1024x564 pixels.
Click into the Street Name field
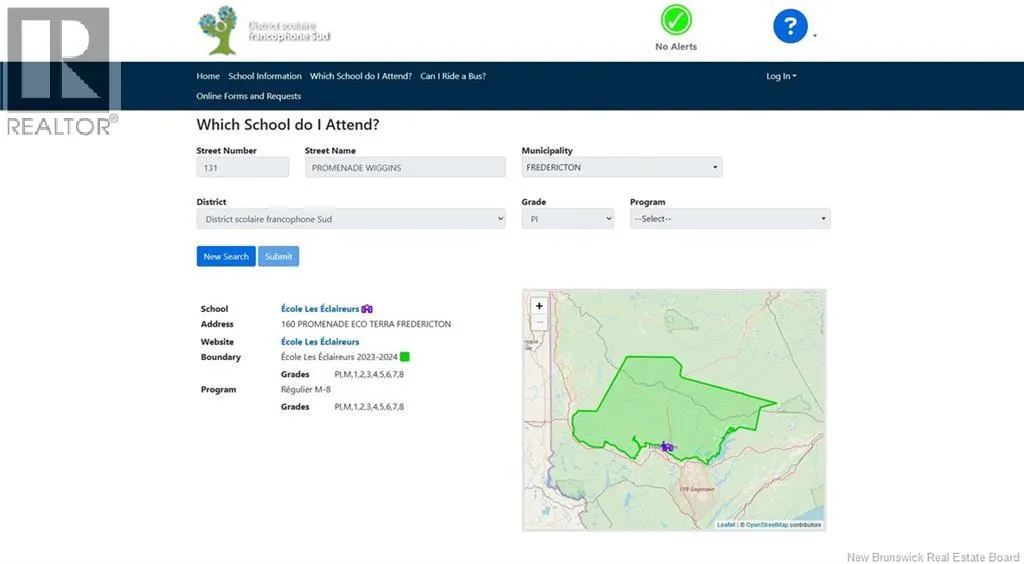pos(405,168)
